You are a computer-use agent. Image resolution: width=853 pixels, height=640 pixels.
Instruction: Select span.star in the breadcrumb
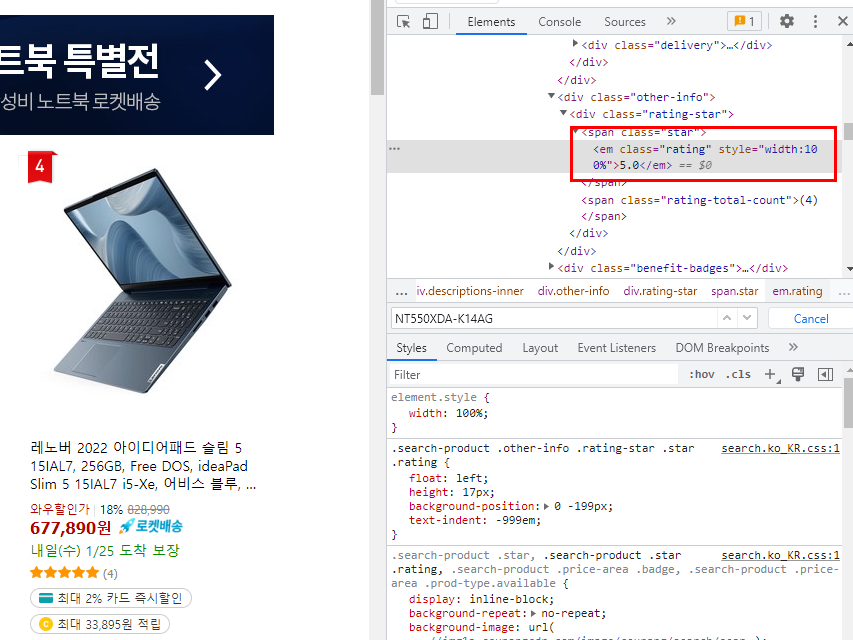734,291
